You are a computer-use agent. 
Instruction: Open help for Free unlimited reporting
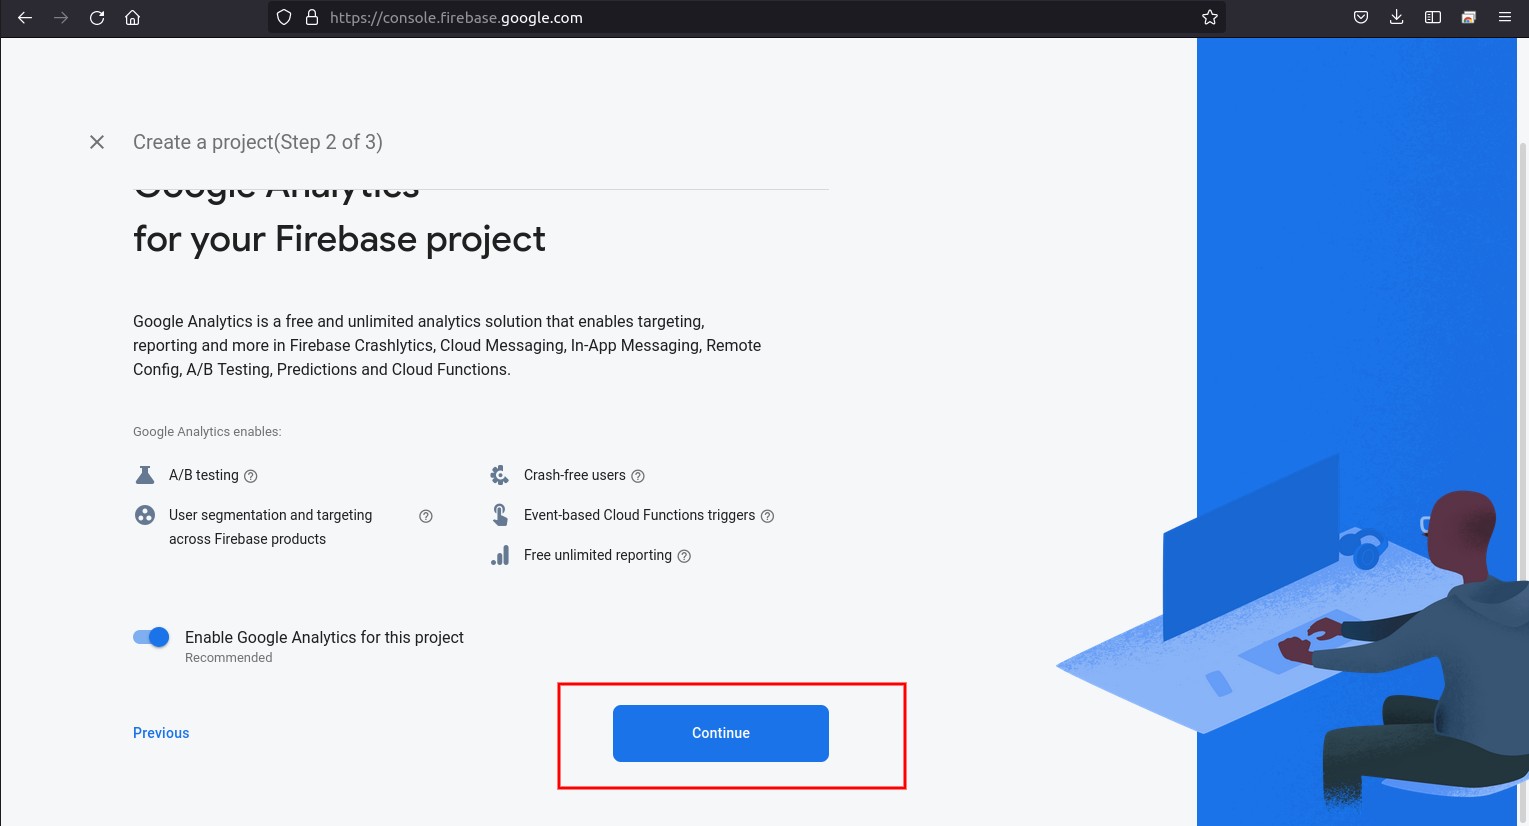(x=683, y=556)
